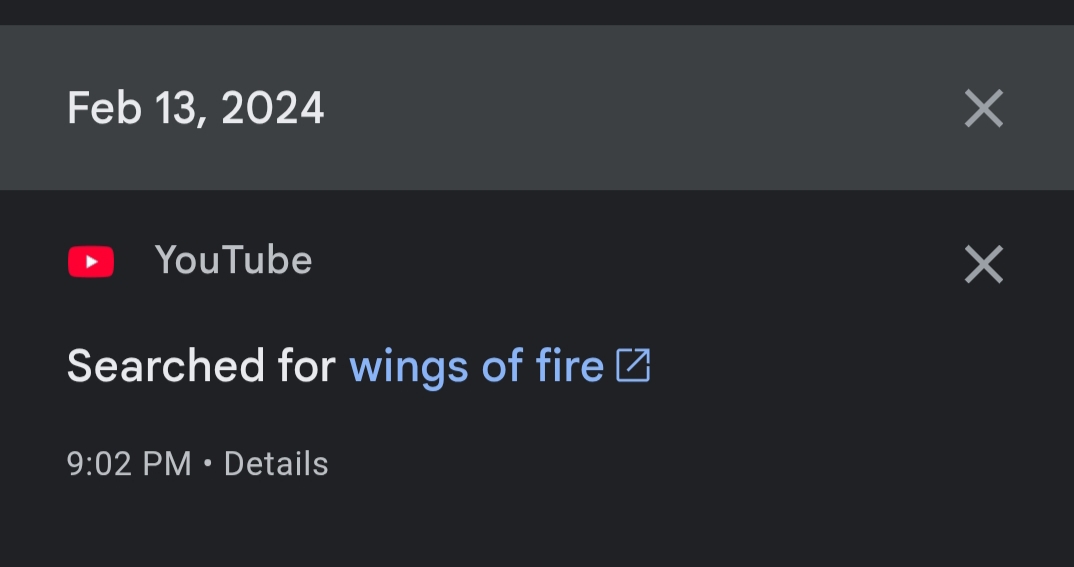Click the word "YouTube" in the activity card

[x=233, y=261]
